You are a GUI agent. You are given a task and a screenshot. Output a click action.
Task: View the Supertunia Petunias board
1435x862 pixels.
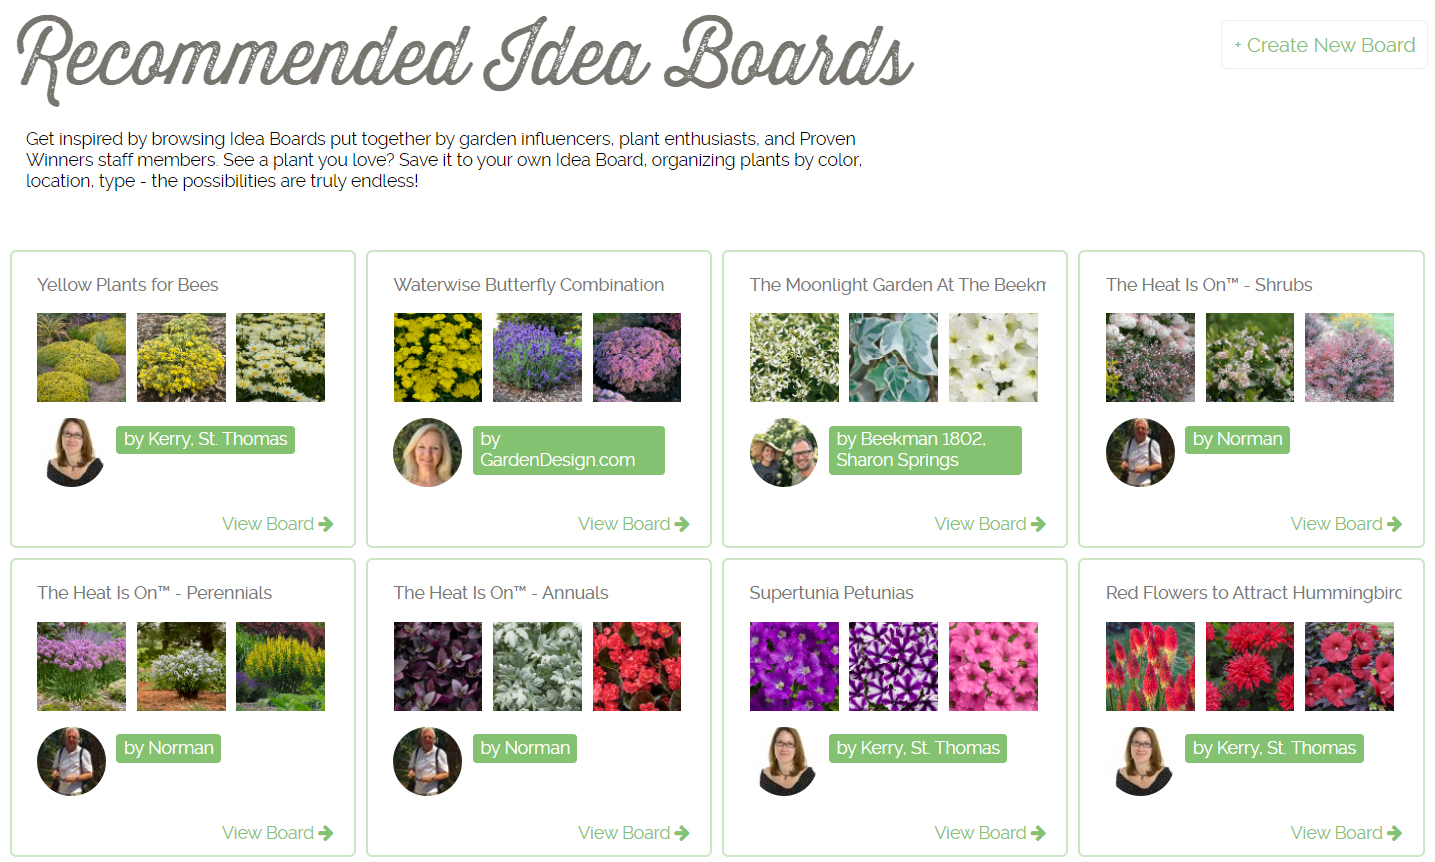click(x=990, y=832)
